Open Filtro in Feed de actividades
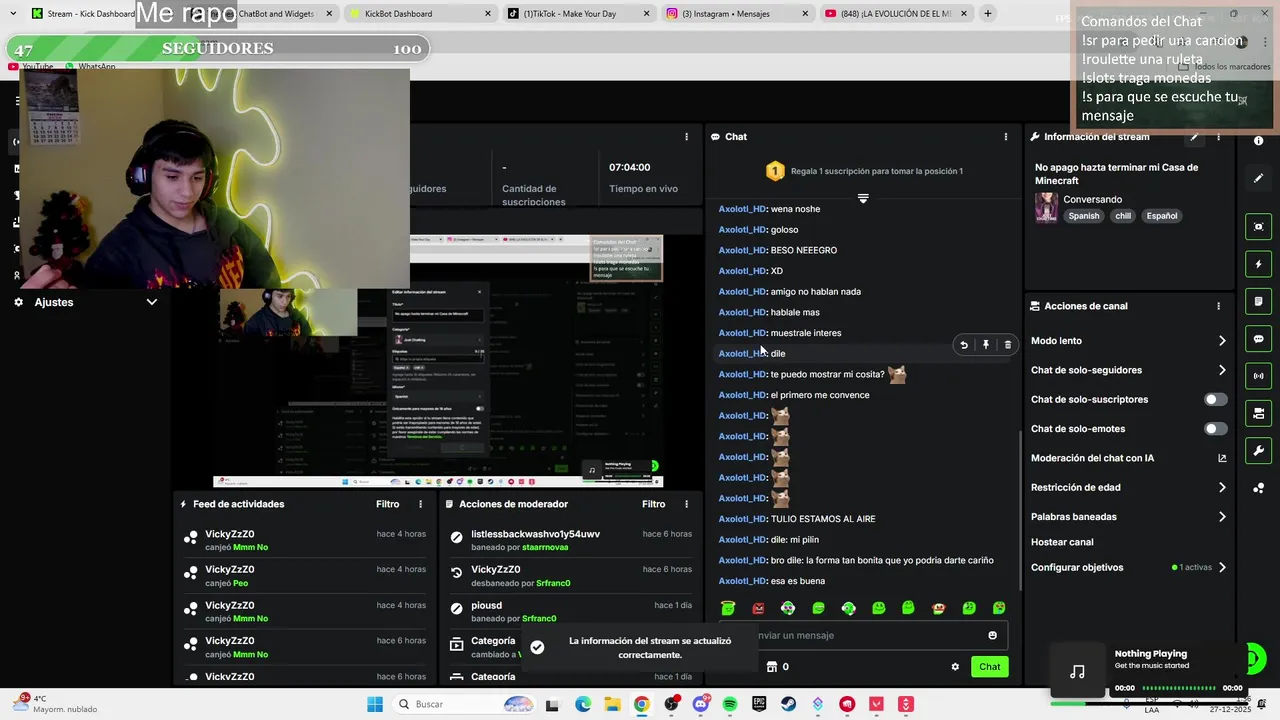1280x720 pixels. 387,505
